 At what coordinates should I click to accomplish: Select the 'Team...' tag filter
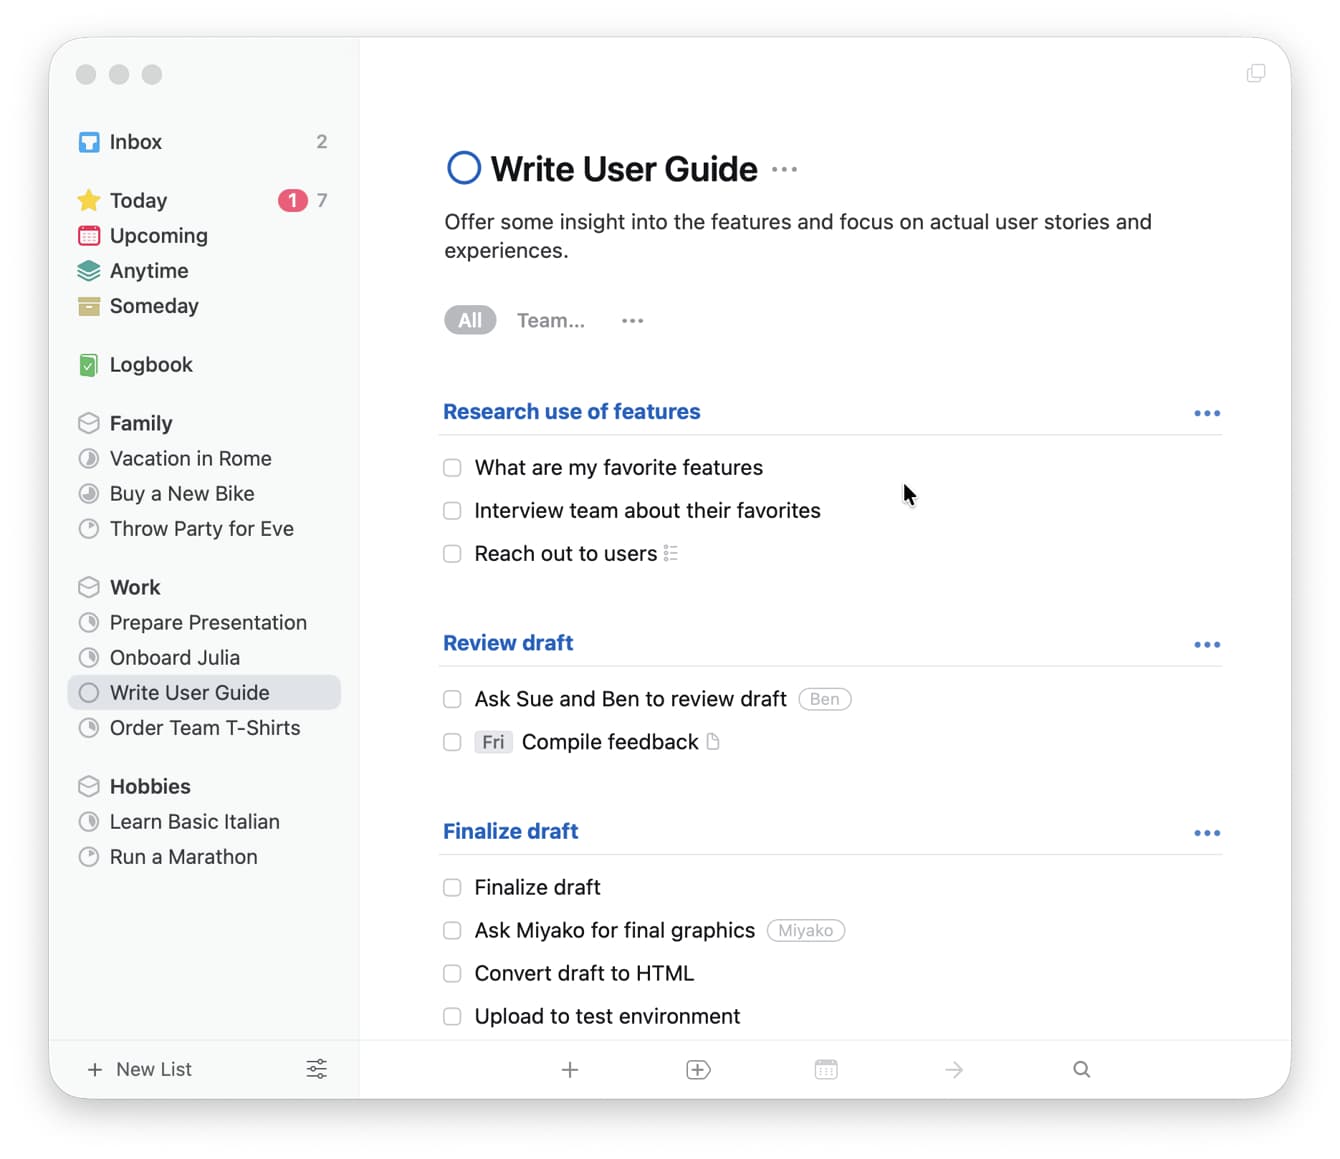click(x=550, y=320)
